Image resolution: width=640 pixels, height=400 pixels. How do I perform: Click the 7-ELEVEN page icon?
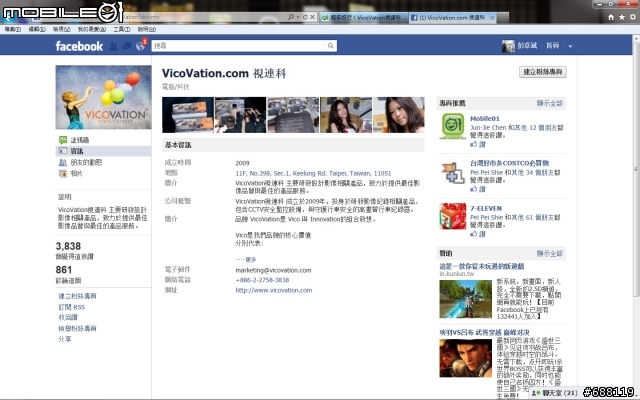pyautogui.click(x=453, y=216)
